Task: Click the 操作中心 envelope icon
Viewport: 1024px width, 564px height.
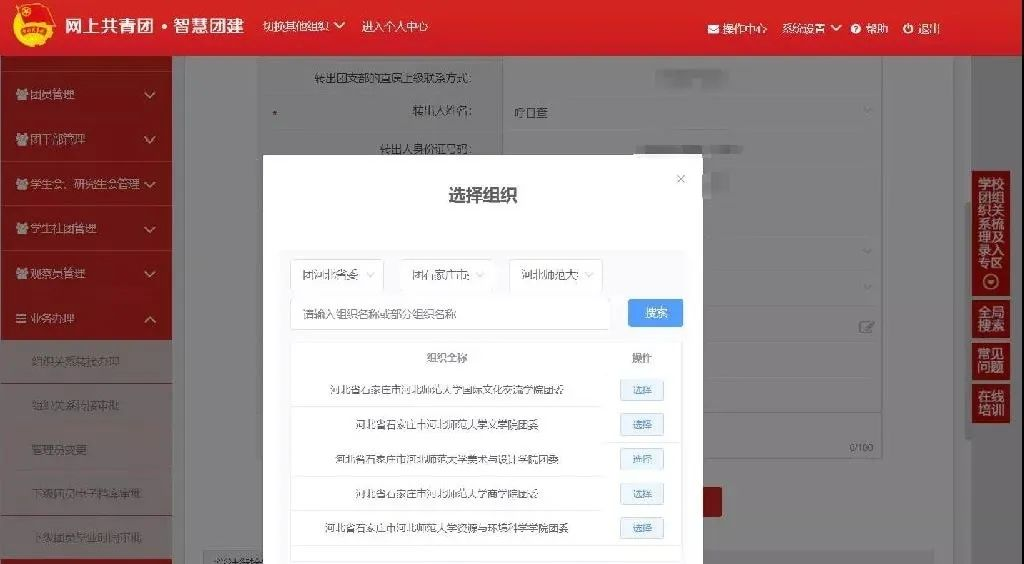Action: [x=713, y=29]
